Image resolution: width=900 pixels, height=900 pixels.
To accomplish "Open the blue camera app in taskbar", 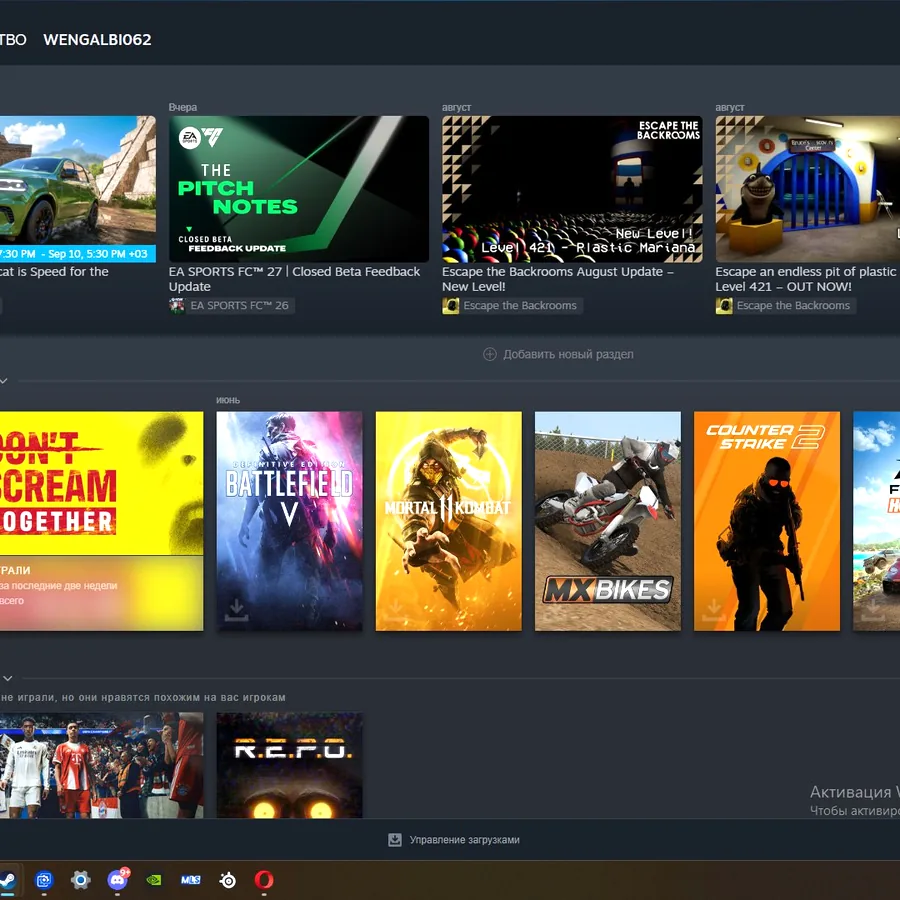I will 44,879.
